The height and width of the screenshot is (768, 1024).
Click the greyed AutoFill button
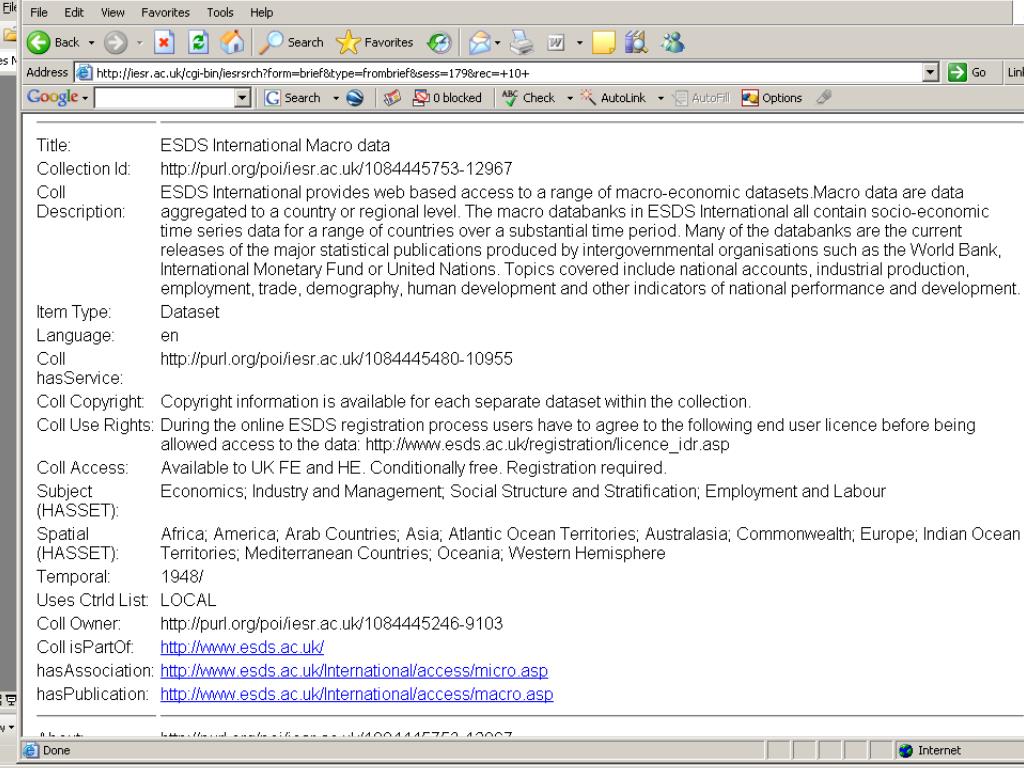[x=701, y=98]
